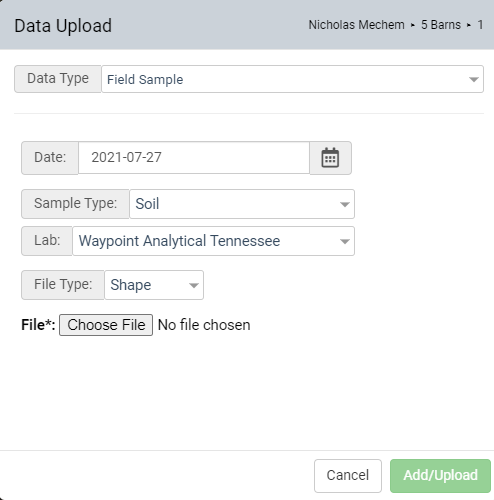Click the Lab field dropdown arrow
This screenshot has width=494, height=500.
(345, 241)
